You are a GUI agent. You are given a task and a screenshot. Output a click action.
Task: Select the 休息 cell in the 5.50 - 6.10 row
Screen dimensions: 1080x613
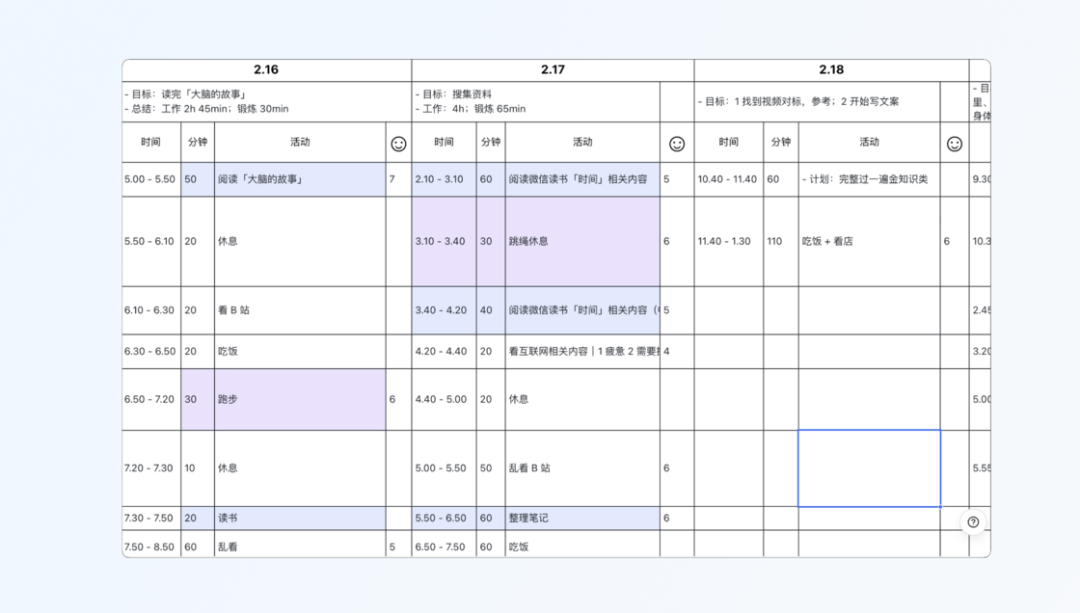coord(300,241)
